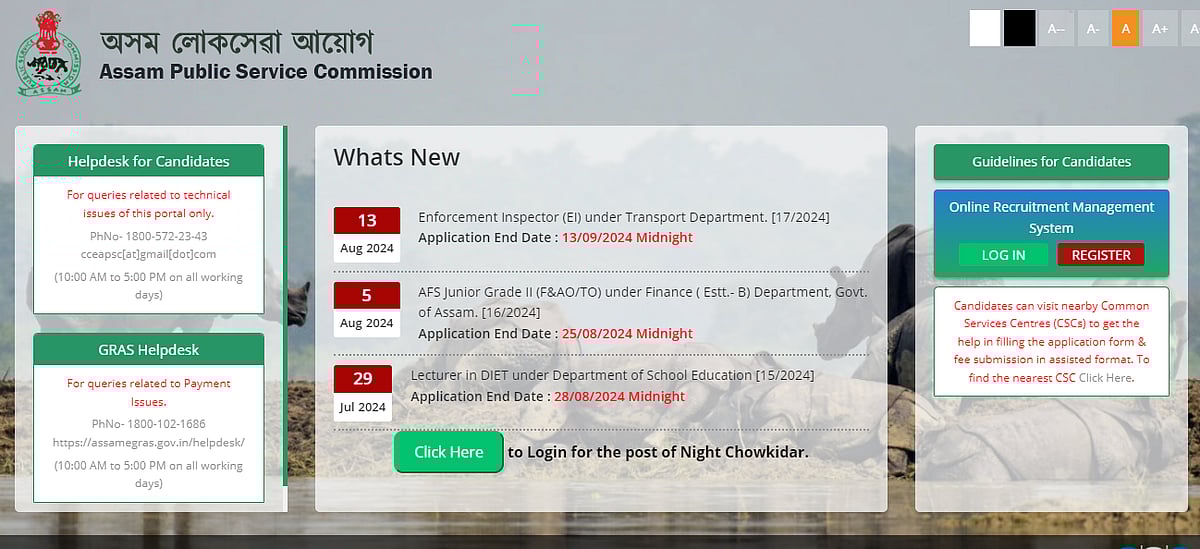Decrease font size with A- button
Image resolution: width=1200 pixels, height=549 pixels.
pyautogui.click(x=1091, y=29)
